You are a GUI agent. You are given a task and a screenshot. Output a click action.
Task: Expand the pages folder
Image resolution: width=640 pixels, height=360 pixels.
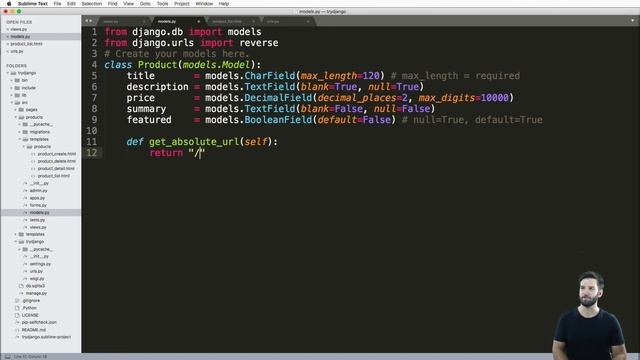coord(16,110)
